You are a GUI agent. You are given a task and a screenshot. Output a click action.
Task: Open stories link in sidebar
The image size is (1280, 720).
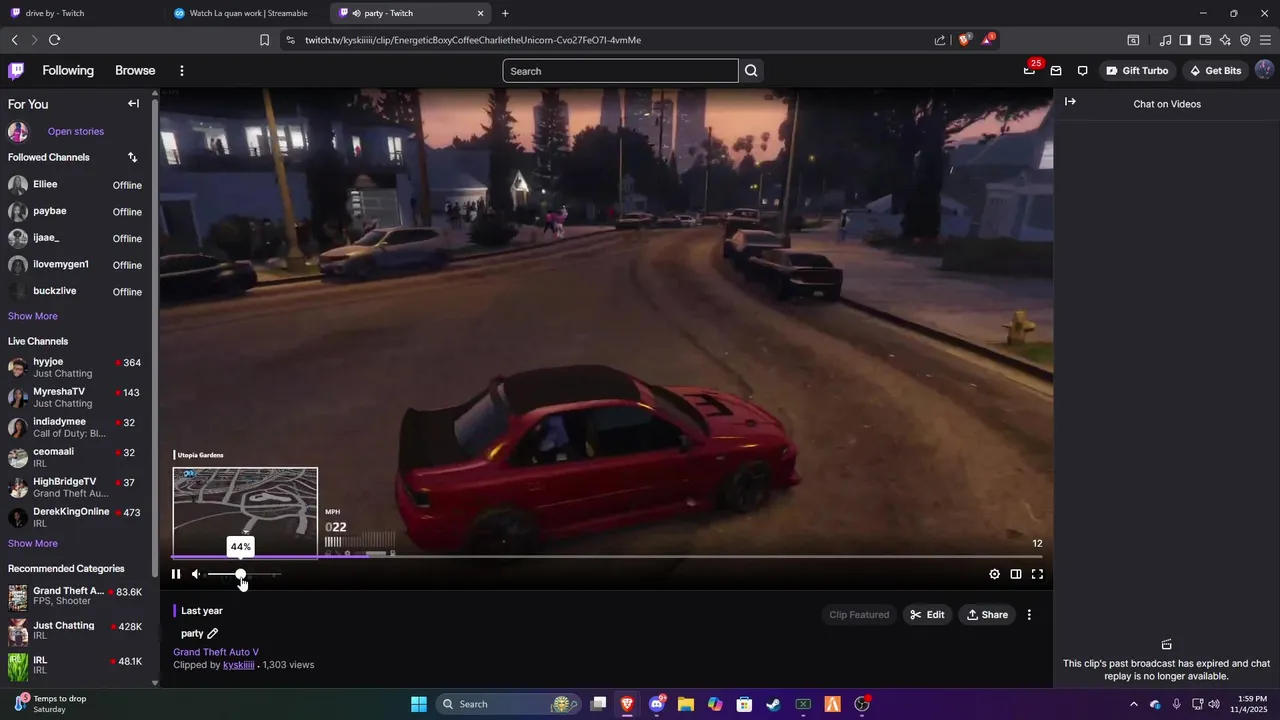75,131
